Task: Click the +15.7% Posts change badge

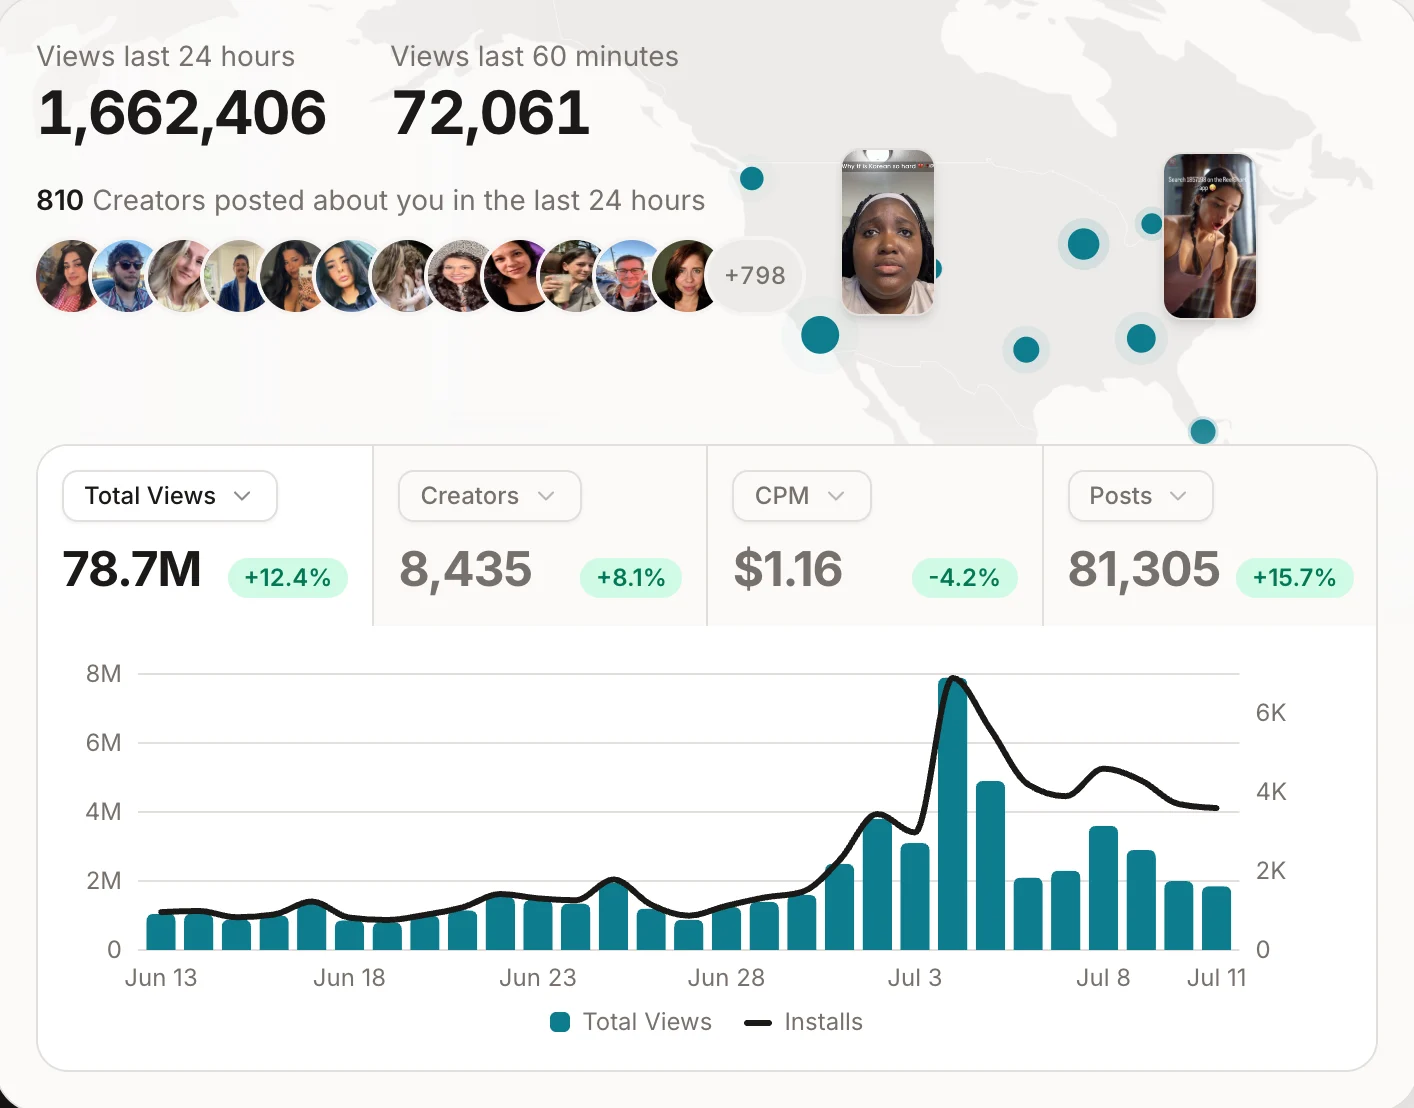Action: 1295,578
